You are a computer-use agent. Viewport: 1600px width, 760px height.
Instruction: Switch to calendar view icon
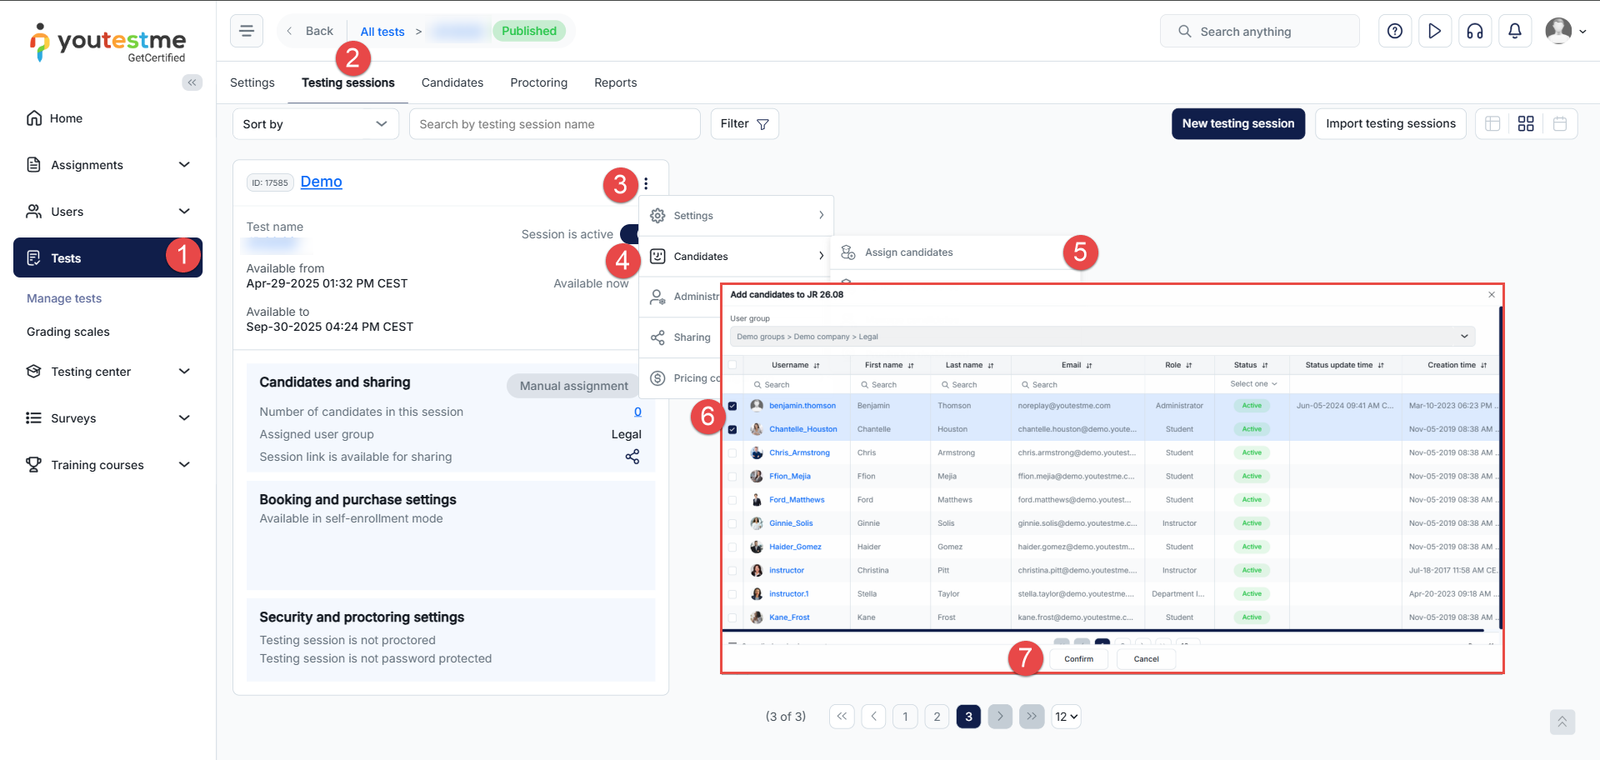point(1559,124)
